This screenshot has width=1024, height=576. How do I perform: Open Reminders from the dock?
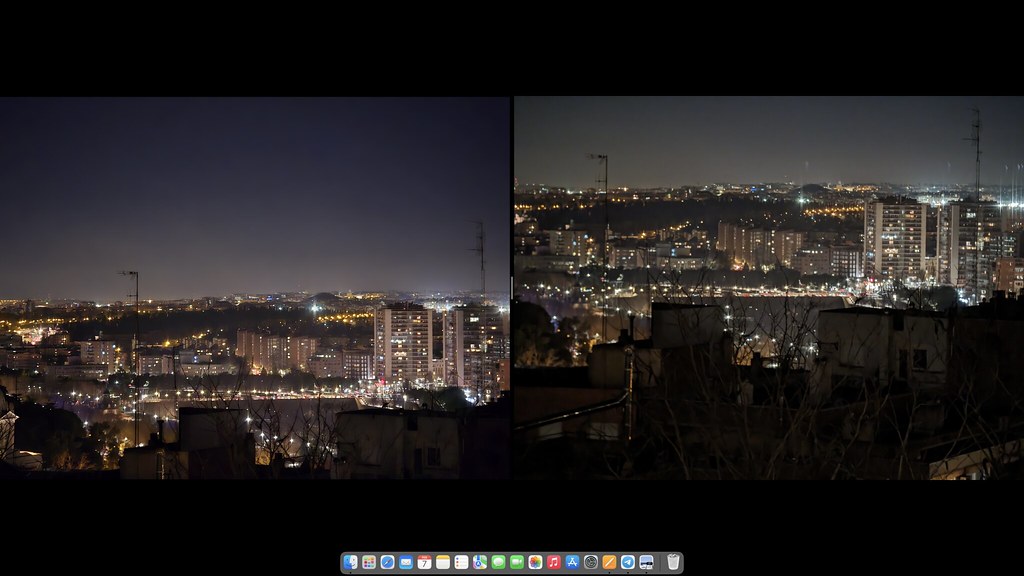pos(461,562)
